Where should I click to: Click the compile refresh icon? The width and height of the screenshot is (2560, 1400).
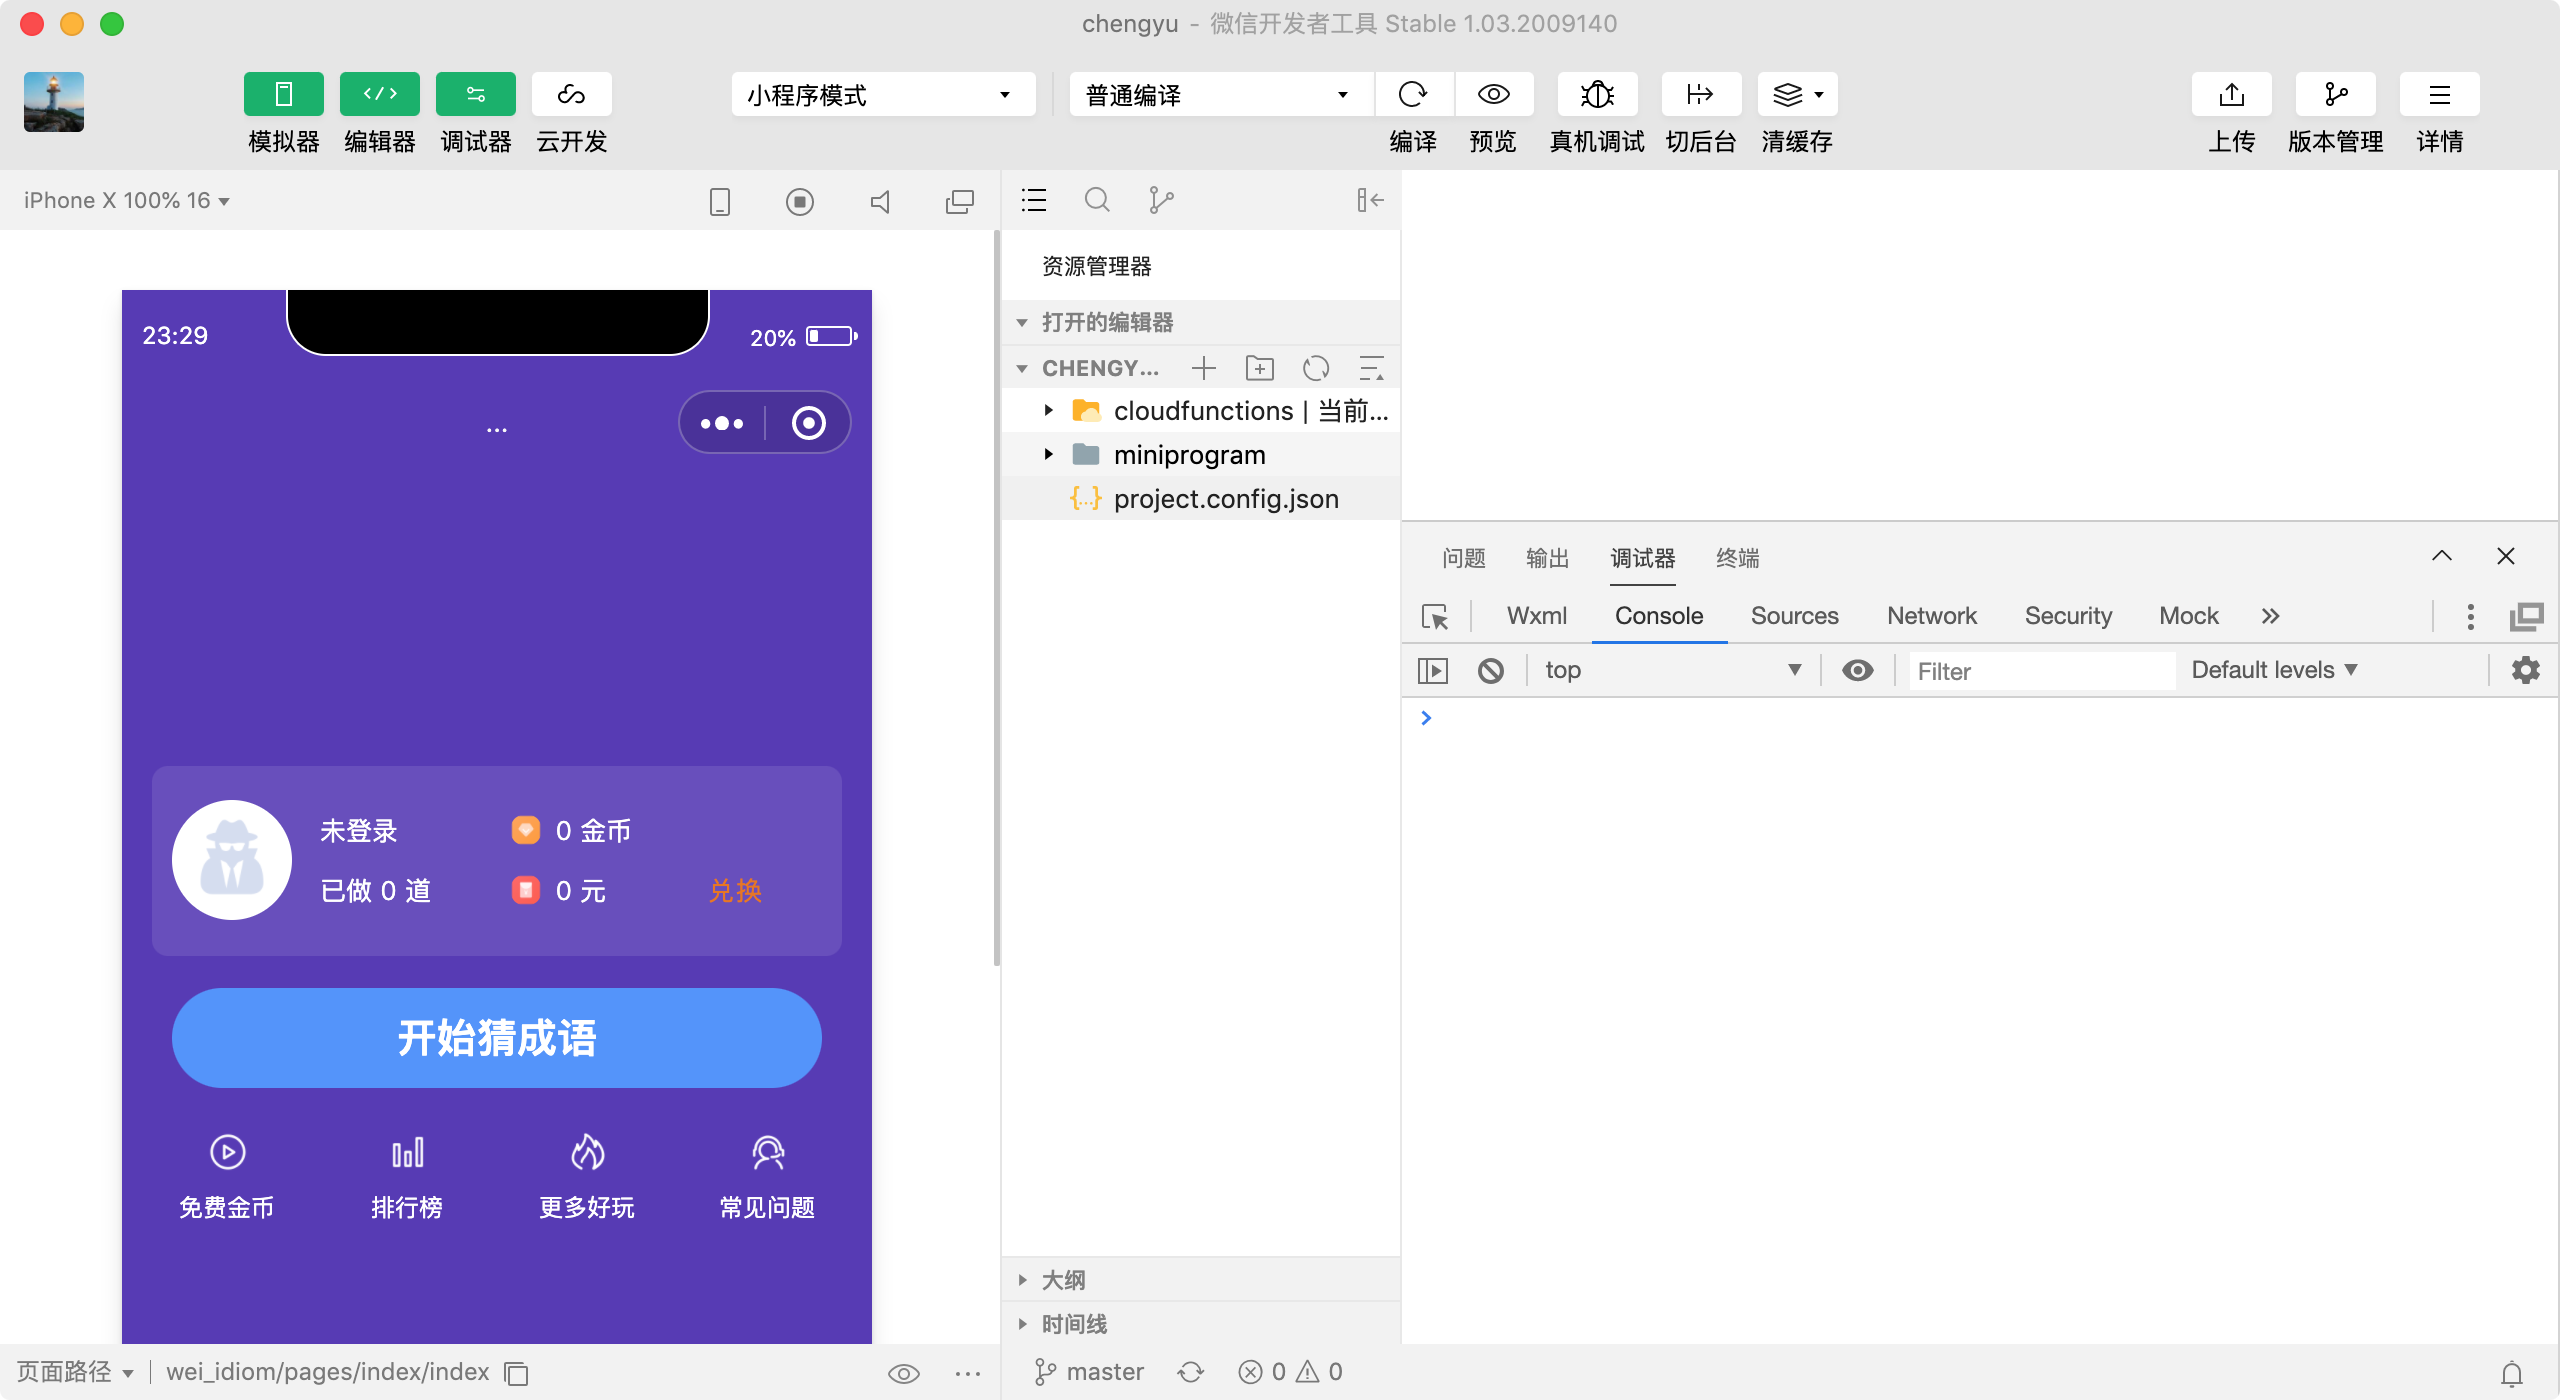point(1413,95)
